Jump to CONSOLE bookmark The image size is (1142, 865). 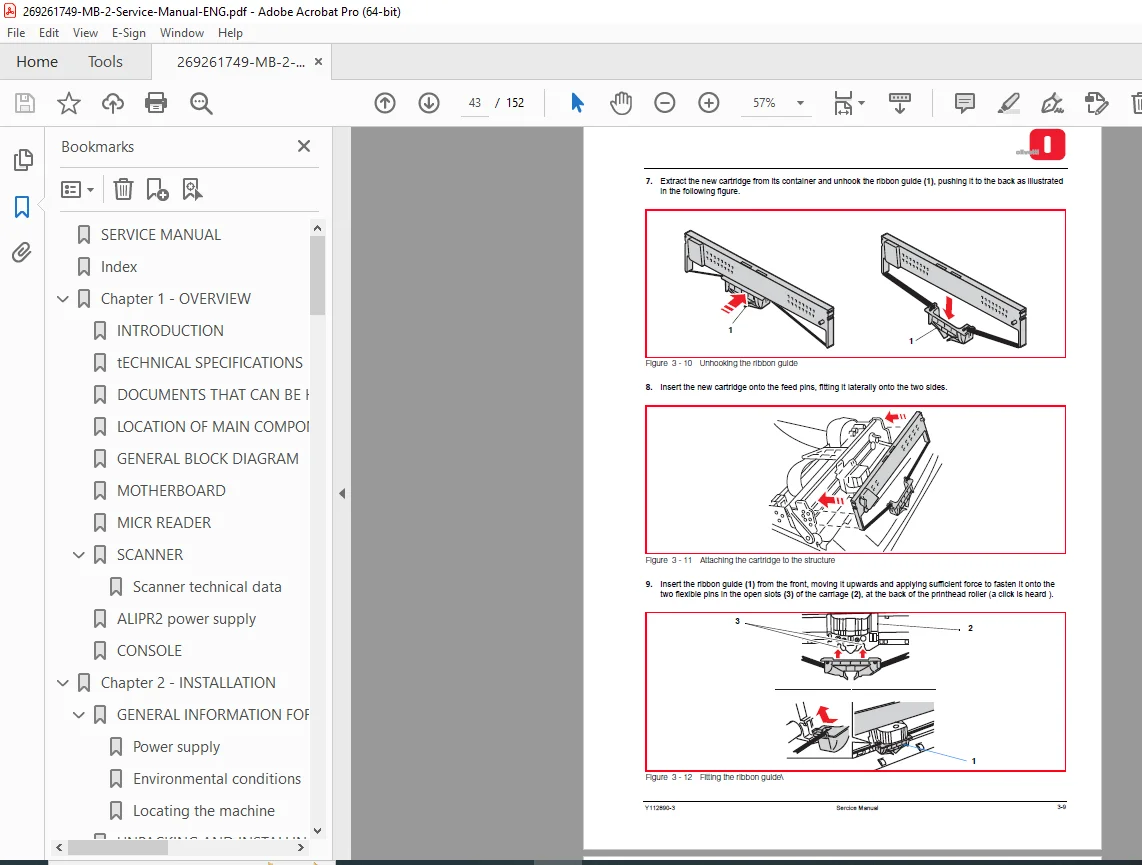pos(149,651)
